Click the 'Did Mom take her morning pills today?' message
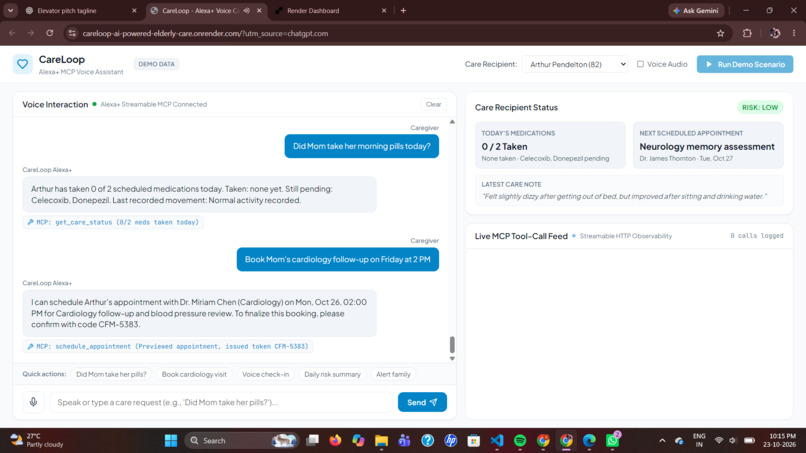 [361, 146]
